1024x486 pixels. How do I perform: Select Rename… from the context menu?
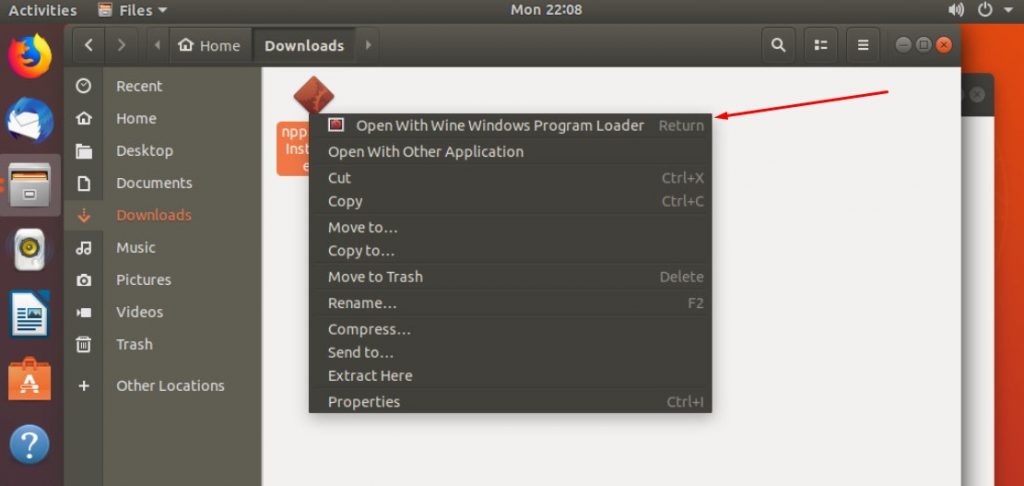click(510, 303)
